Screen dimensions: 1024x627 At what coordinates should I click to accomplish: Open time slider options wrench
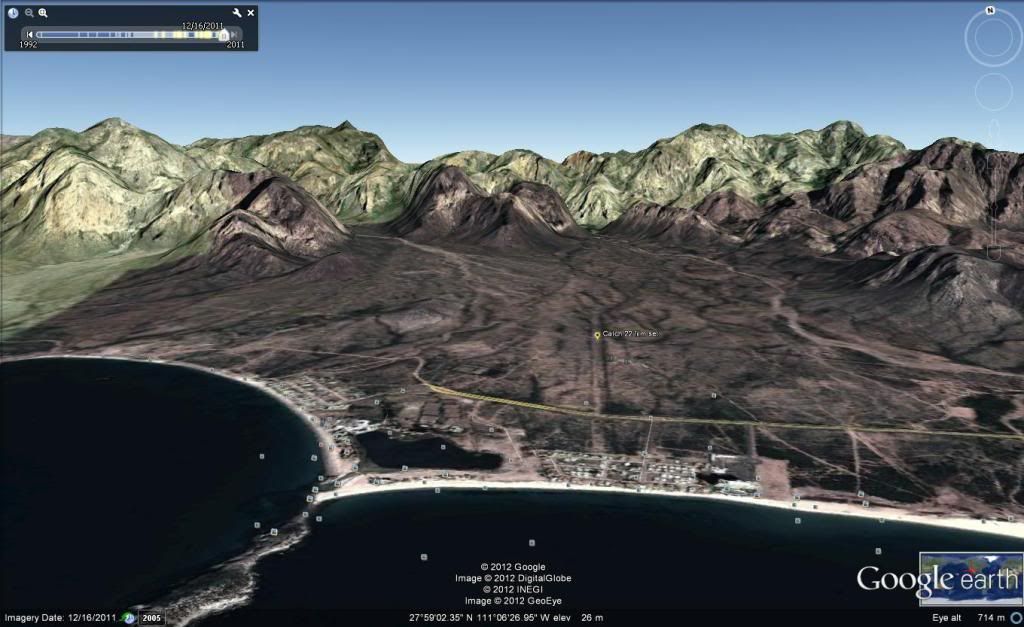237,13
